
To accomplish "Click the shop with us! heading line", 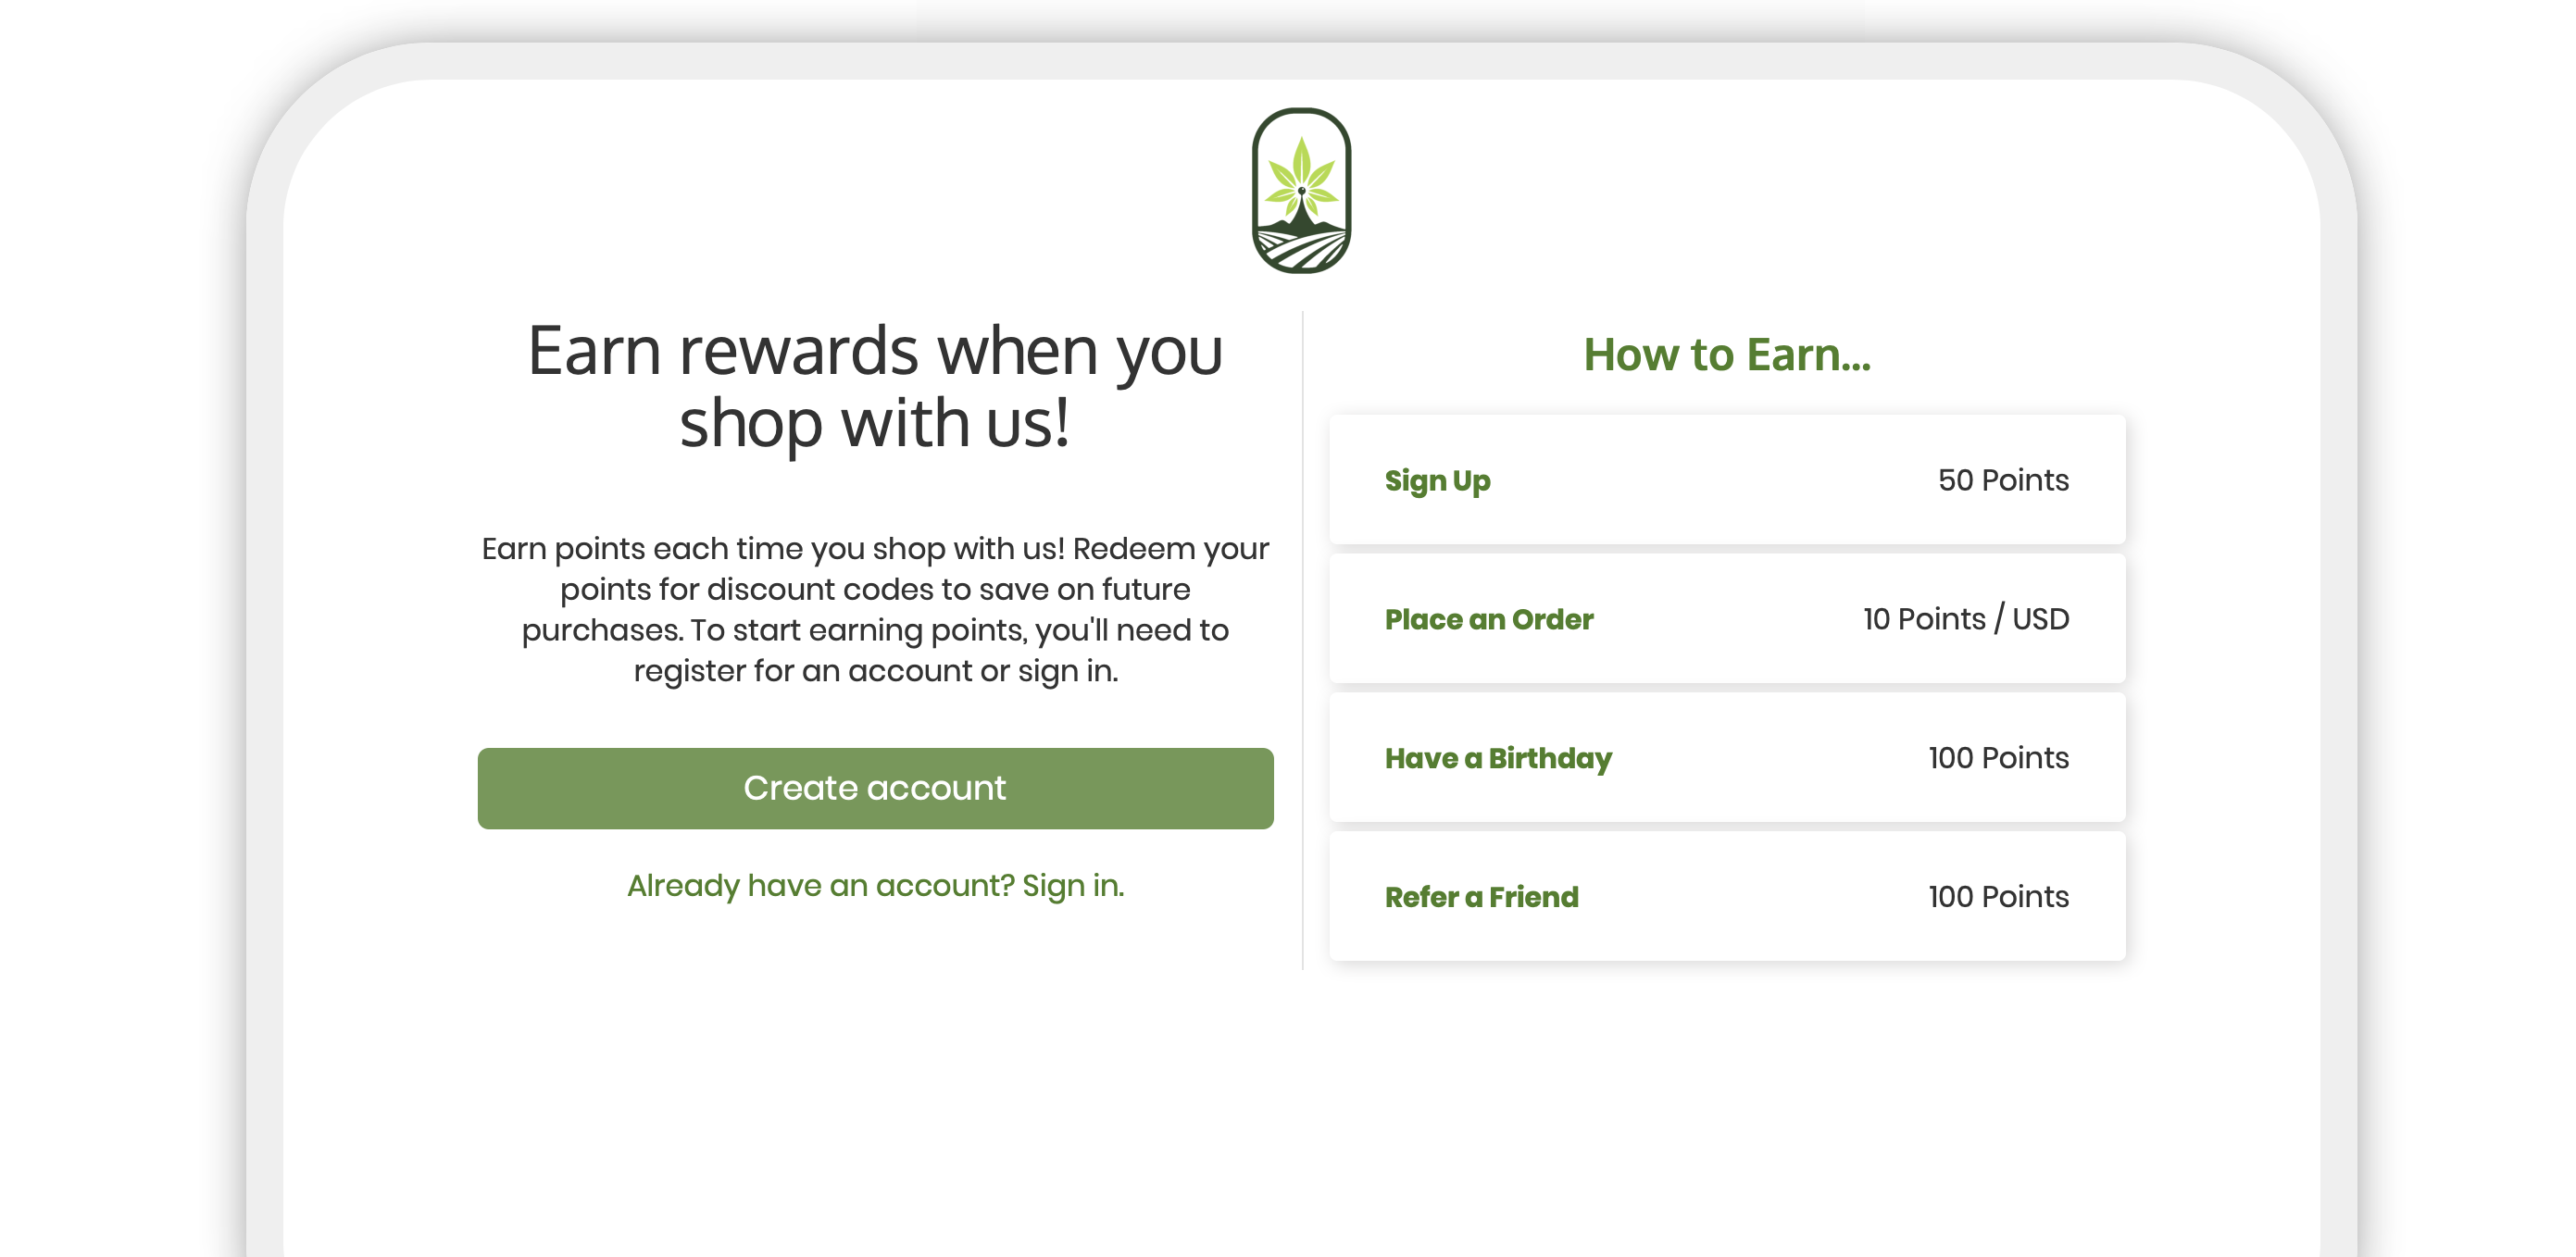I will pos(875,424).
